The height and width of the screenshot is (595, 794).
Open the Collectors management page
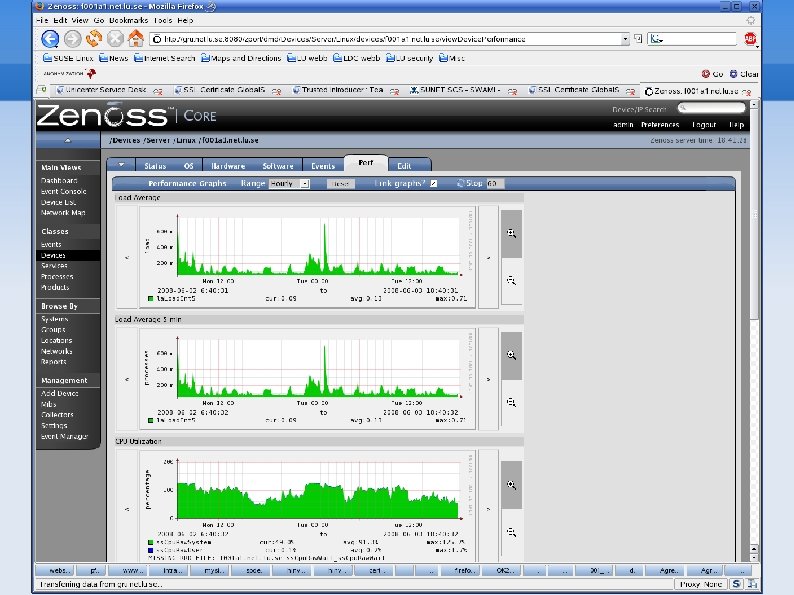pos(57,415)
